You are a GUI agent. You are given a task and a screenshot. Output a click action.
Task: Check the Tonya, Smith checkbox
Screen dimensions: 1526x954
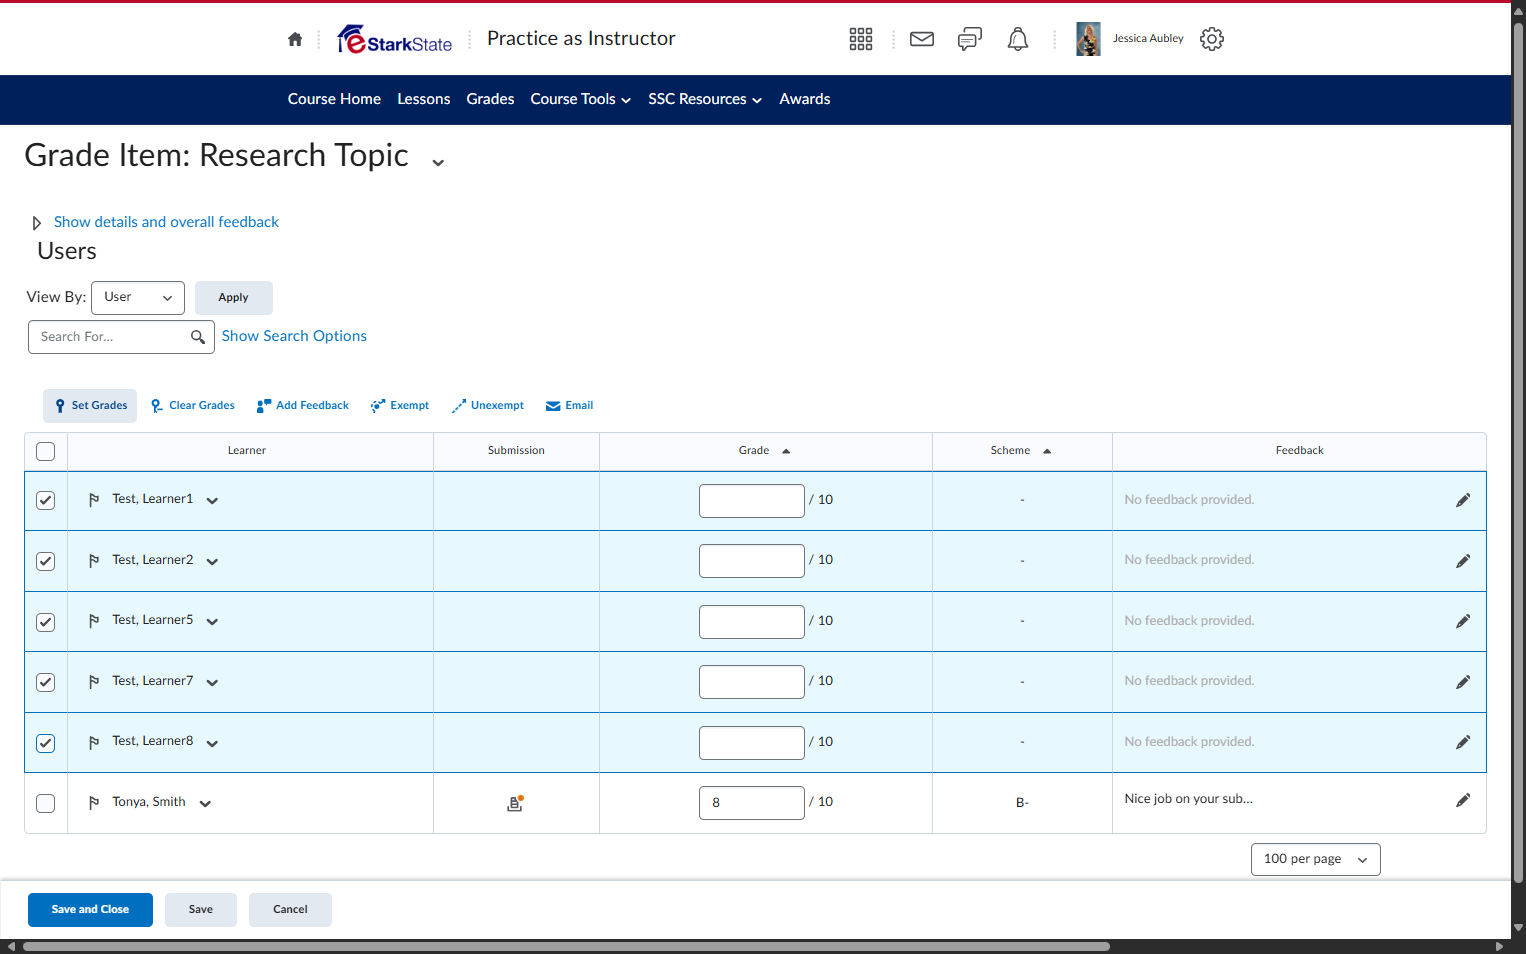point(46,803)
